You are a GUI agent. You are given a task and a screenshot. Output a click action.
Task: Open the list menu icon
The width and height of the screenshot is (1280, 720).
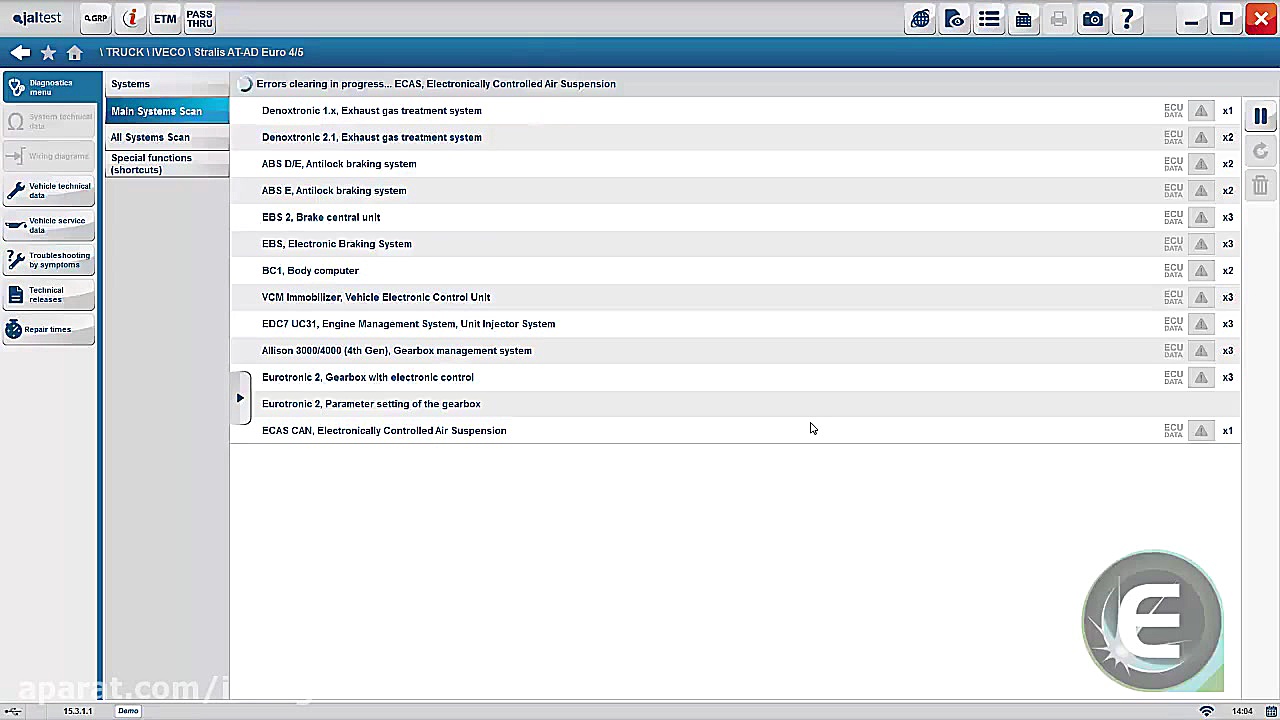(x=989, y=19)
